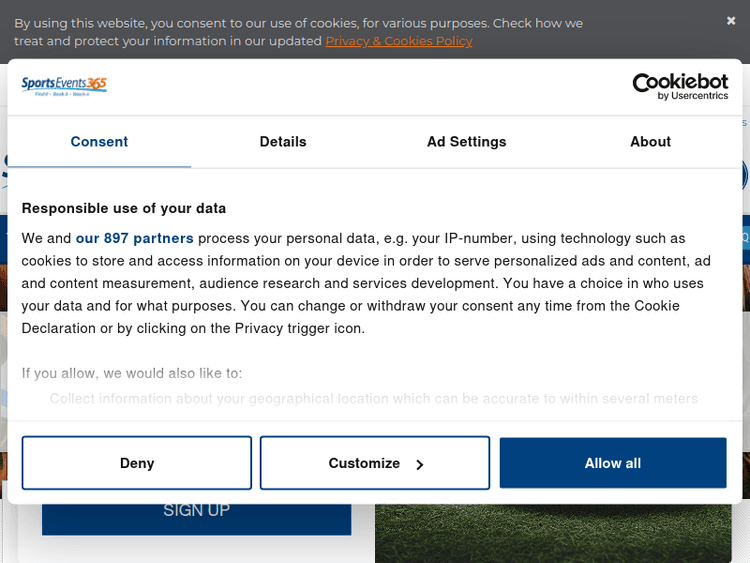Image resolution: width=750 pixels, height=563 pixels.
Task: Open the 'our 897 partners' link
Action: pyautogui.click(x=134, y=238)
